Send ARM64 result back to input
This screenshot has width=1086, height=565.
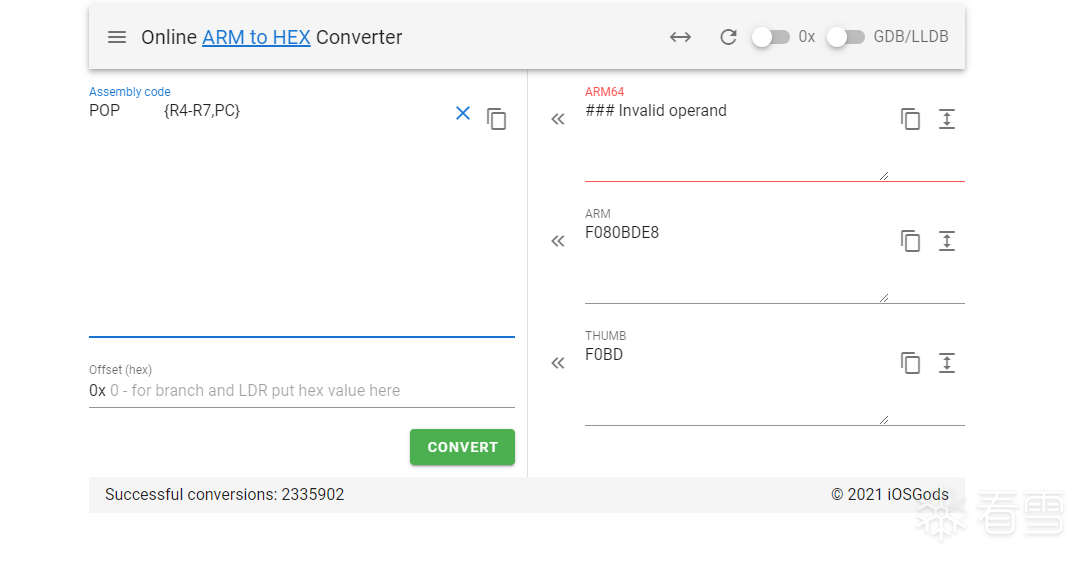[x=558, y=119]
